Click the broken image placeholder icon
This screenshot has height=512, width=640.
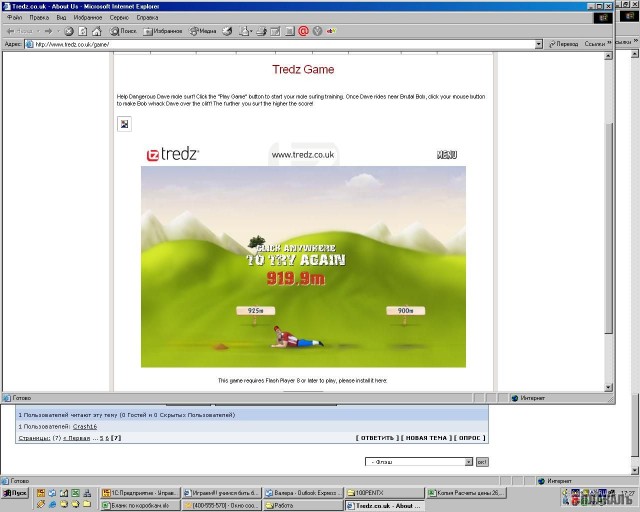(124, 124)
